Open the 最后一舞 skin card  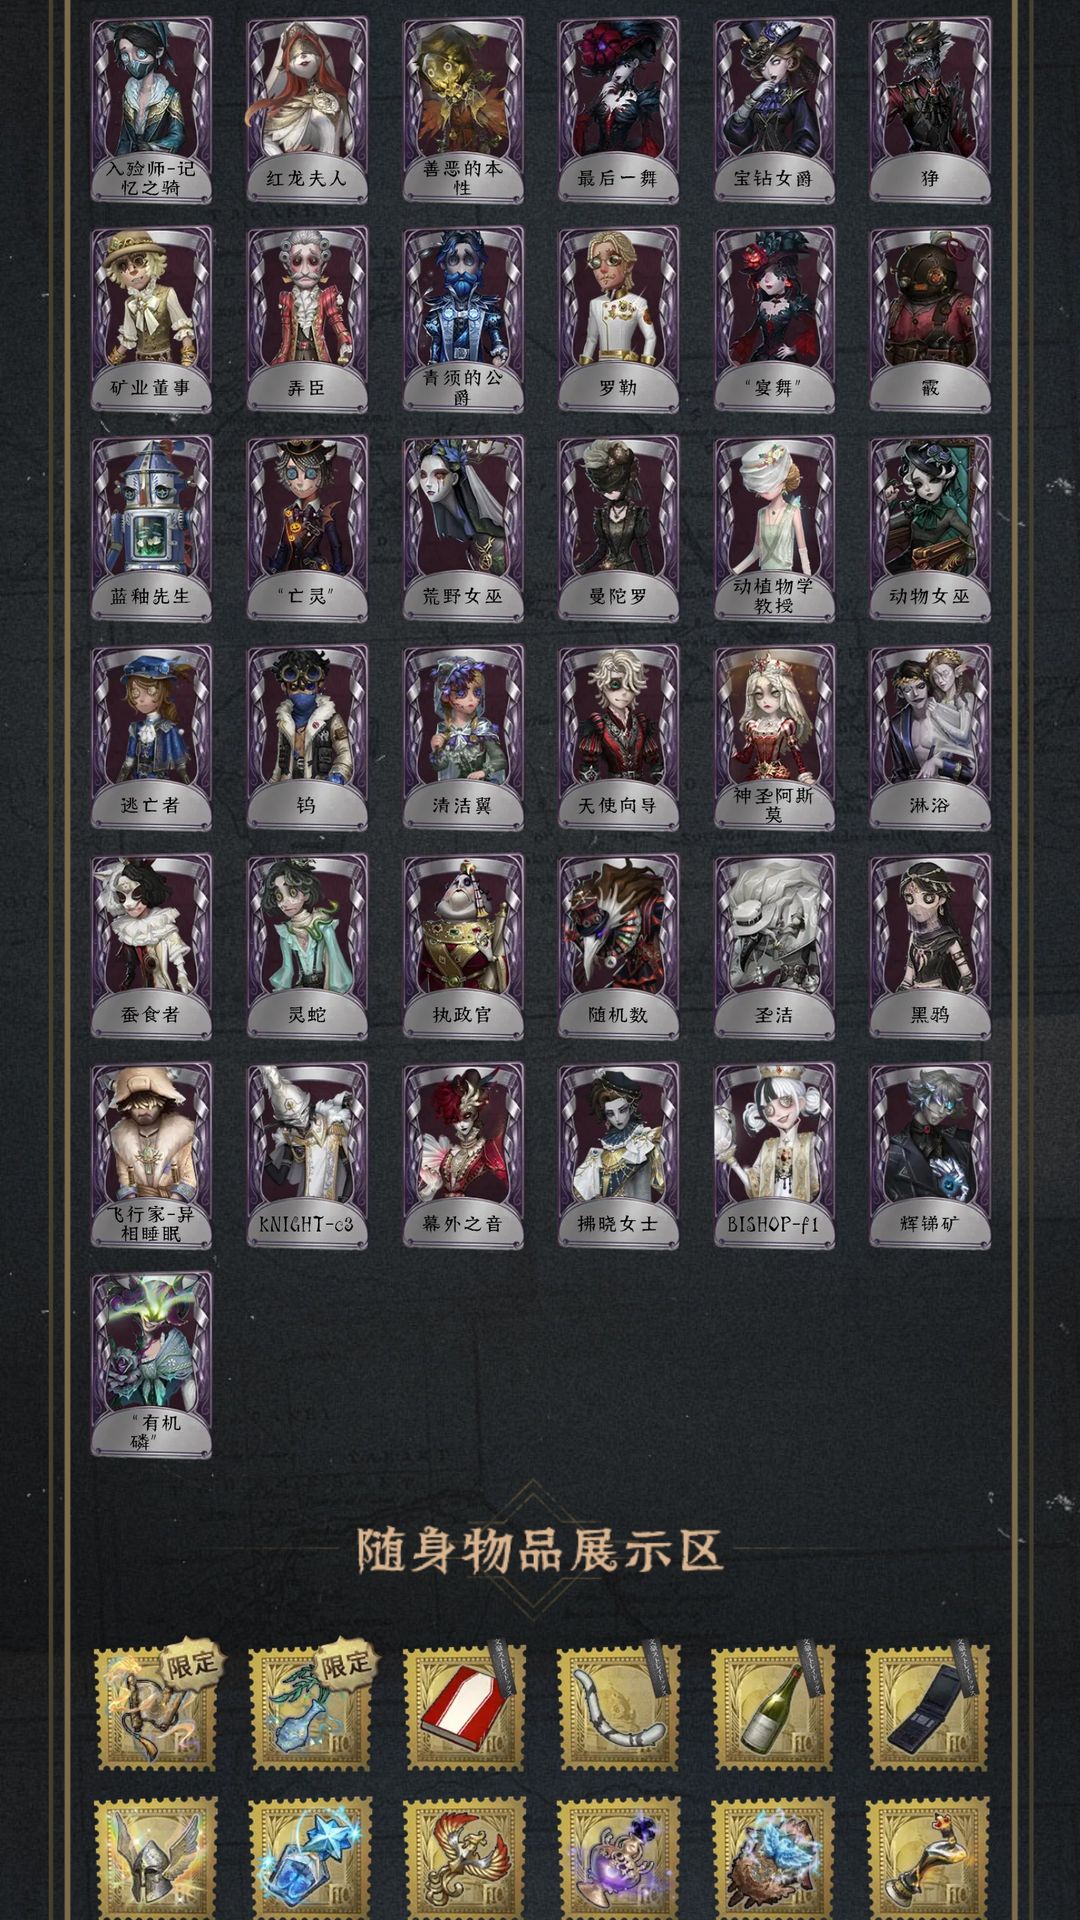click(x=618, y=110)
